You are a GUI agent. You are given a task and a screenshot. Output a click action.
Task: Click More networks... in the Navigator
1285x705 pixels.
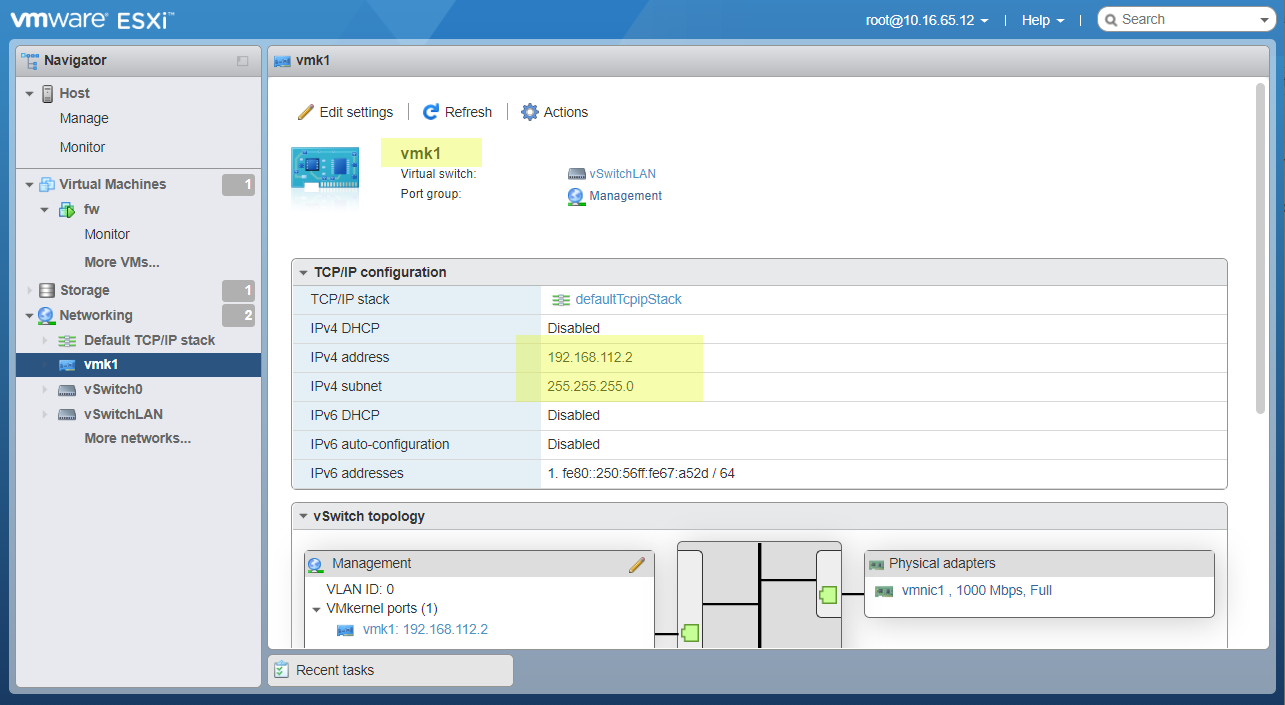coord(138,438)
